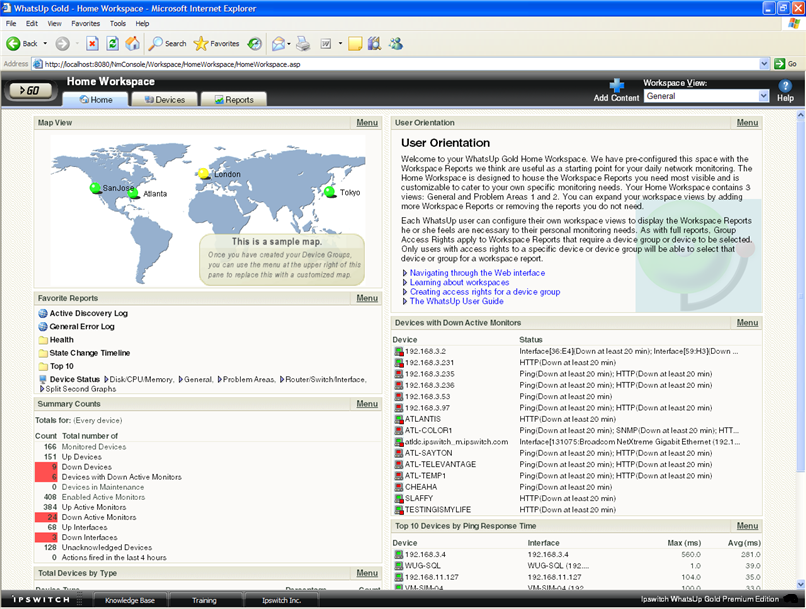Open the Workspace View dropdown
Image resolution: width=806 pixels, height=609 pixels.
(x=761, y=97)
